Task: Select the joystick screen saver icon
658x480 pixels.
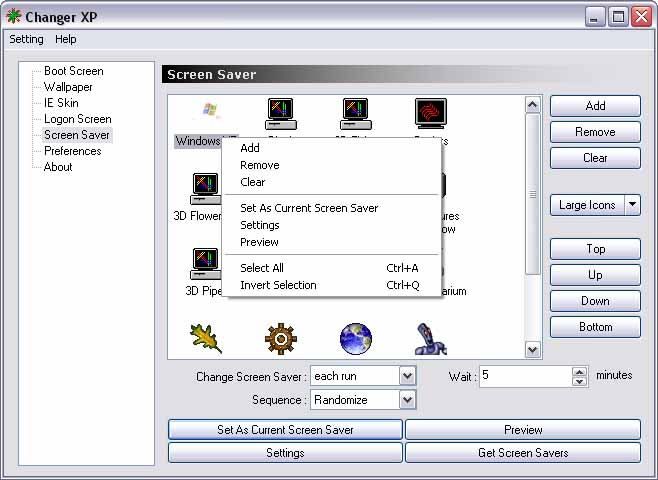Action: 430,338
